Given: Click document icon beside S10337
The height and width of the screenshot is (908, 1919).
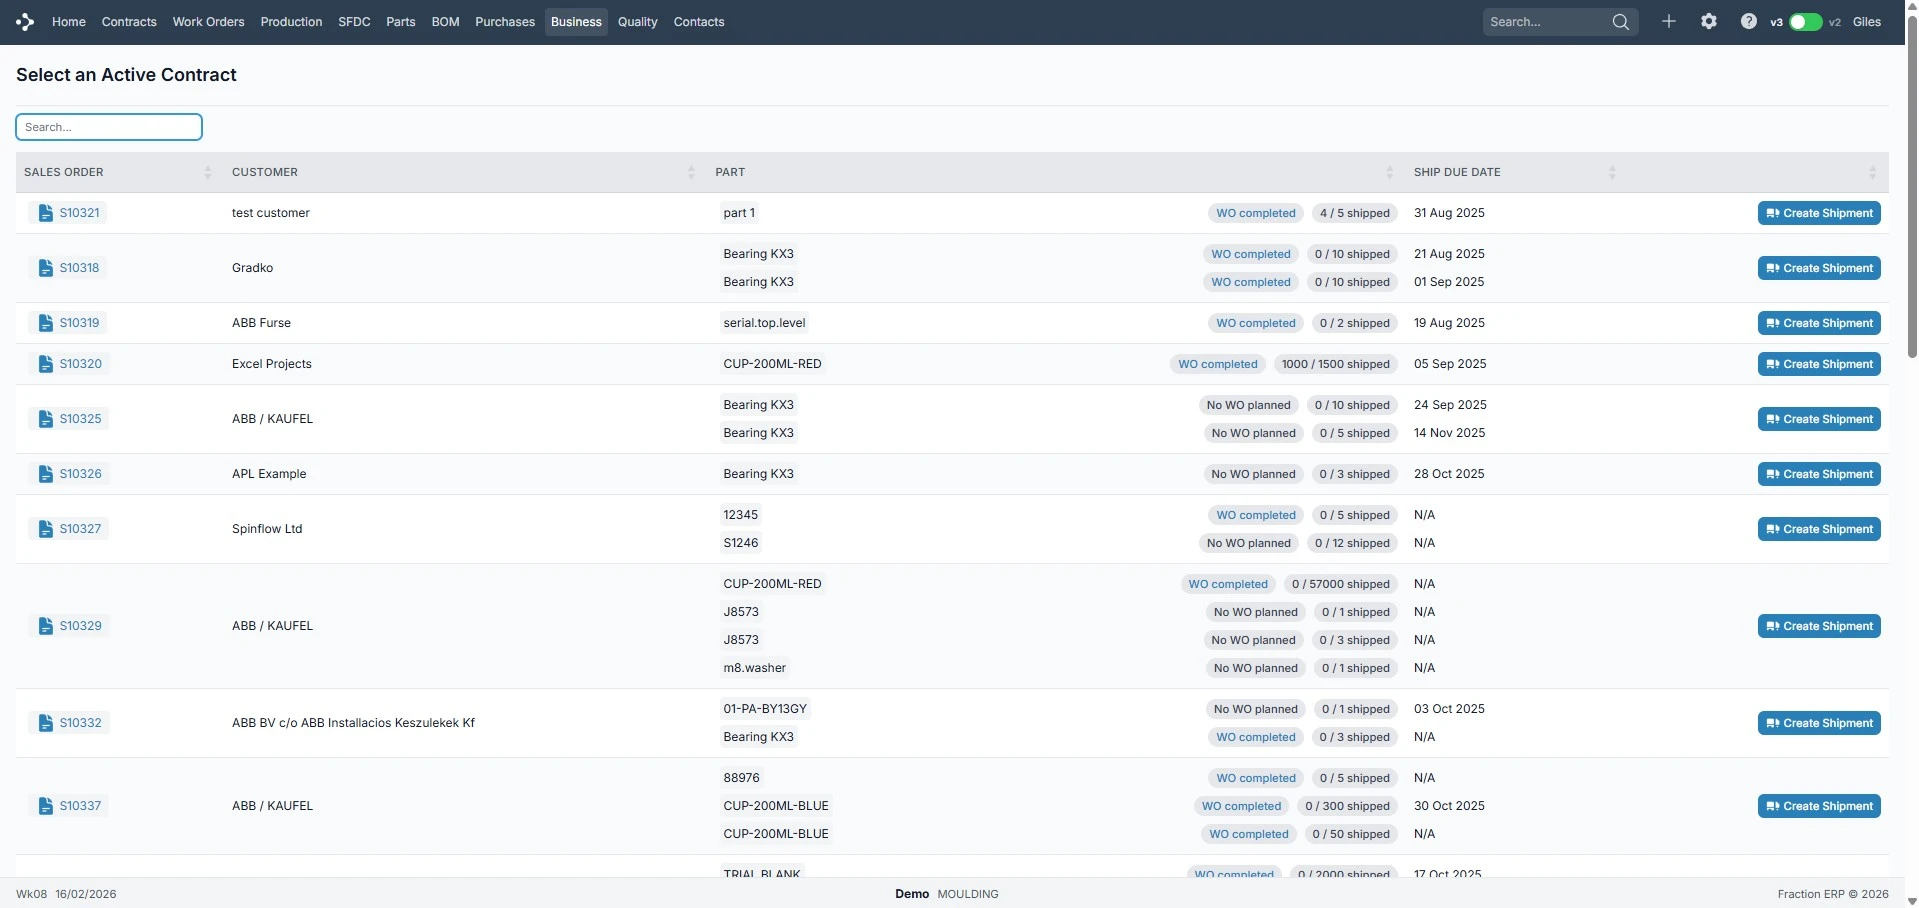Looking at the screenshot, I should click(45, 806).
